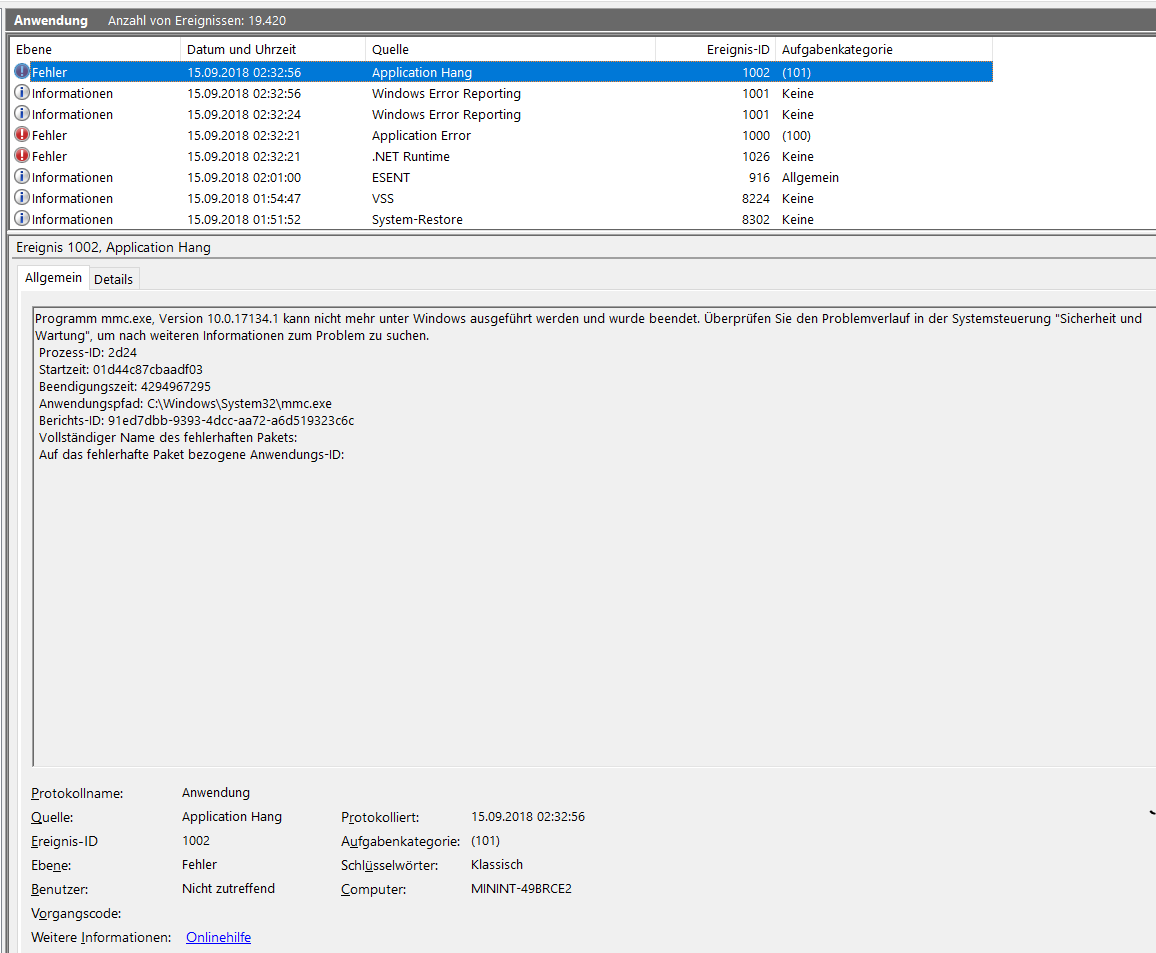1156x953 pixels.
Task: Select the Allgemein tab
Action: pos(53,278)
